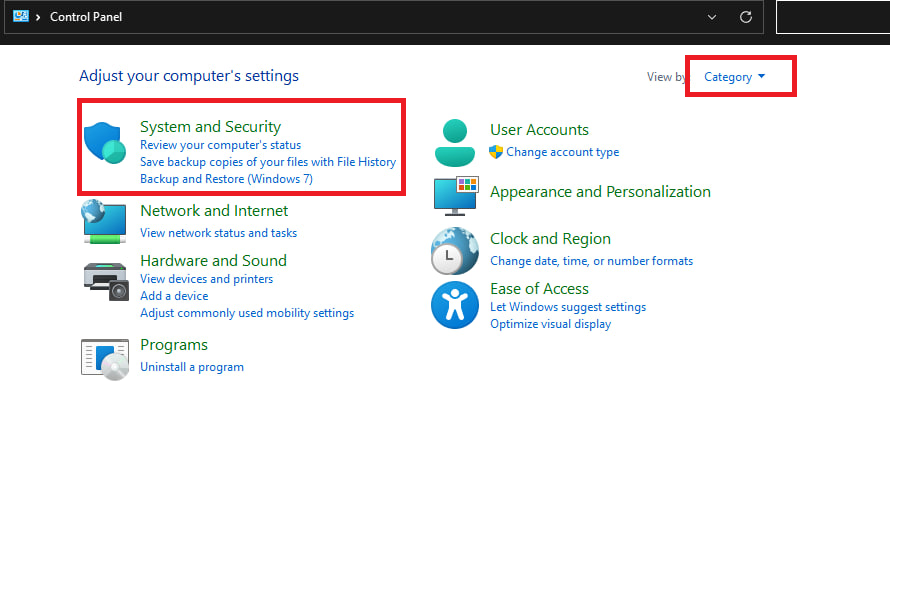921x614 pixels.
Task: Click the Network and Internet globe icon
Action: [x=104, y=221]
